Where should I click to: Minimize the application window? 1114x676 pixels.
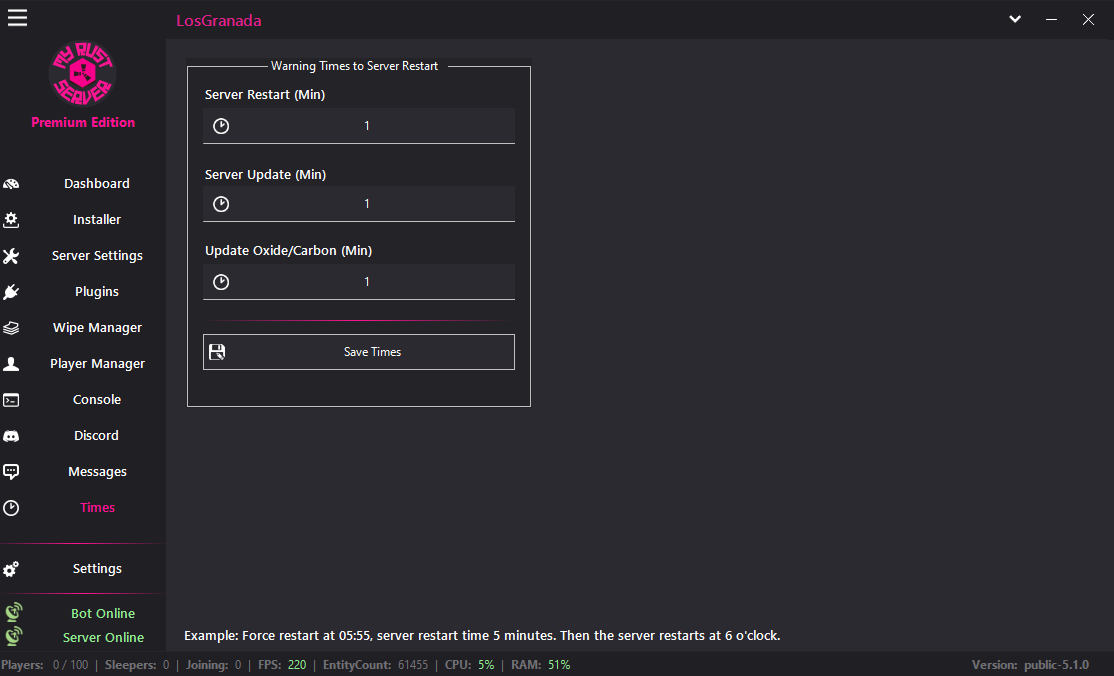click(x=1051, y=20)
